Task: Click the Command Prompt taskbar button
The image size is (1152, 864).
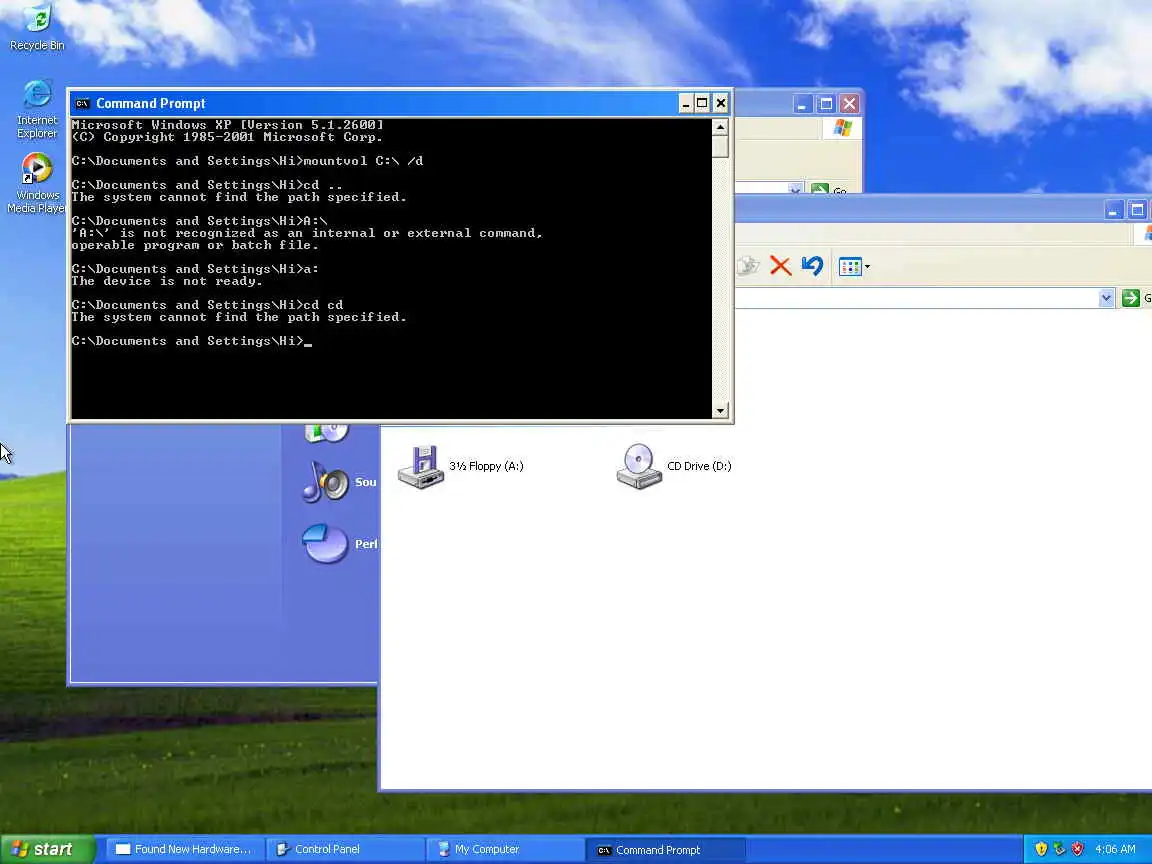Action: [x=664, y=849]
